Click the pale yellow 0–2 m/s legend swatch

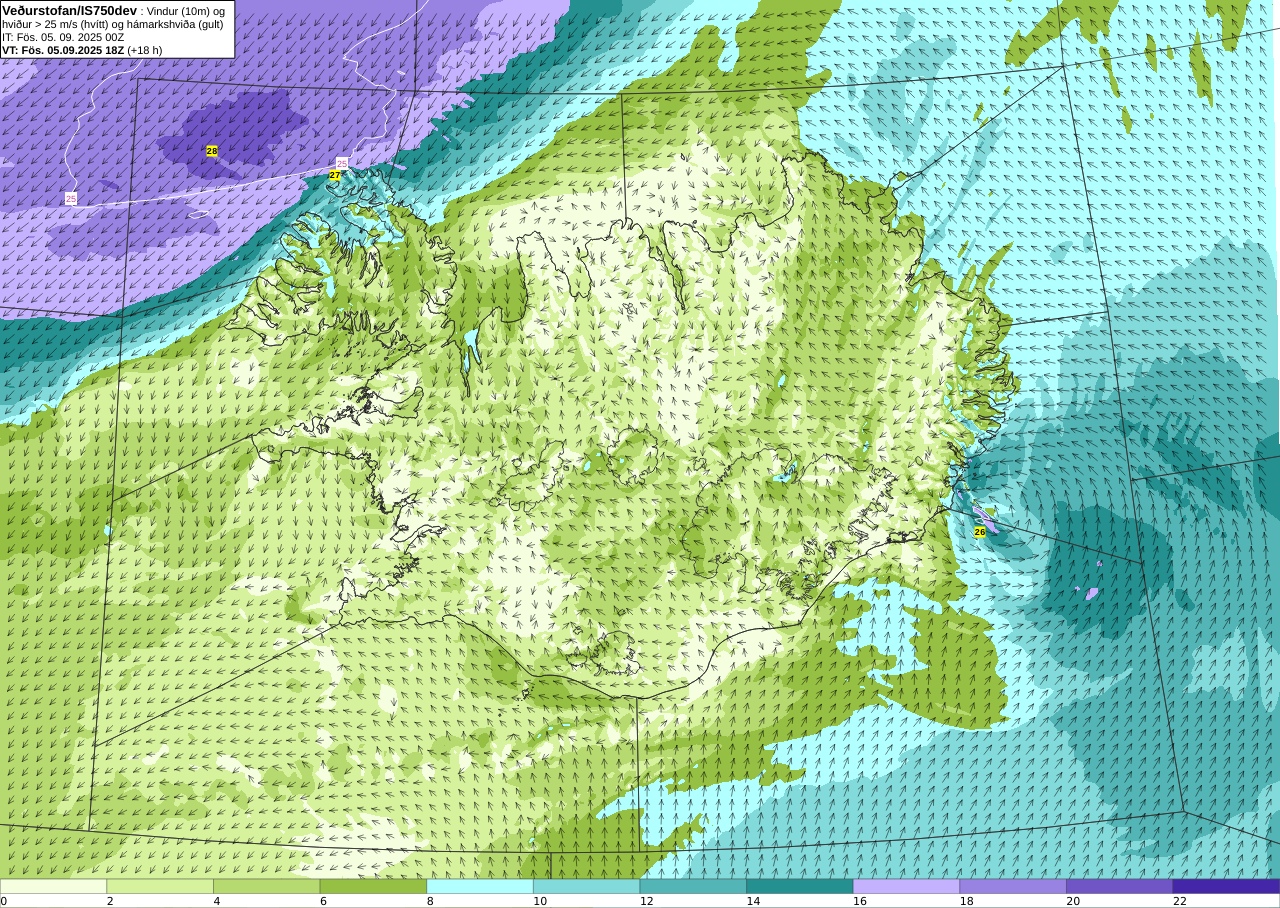pos(53,886)
